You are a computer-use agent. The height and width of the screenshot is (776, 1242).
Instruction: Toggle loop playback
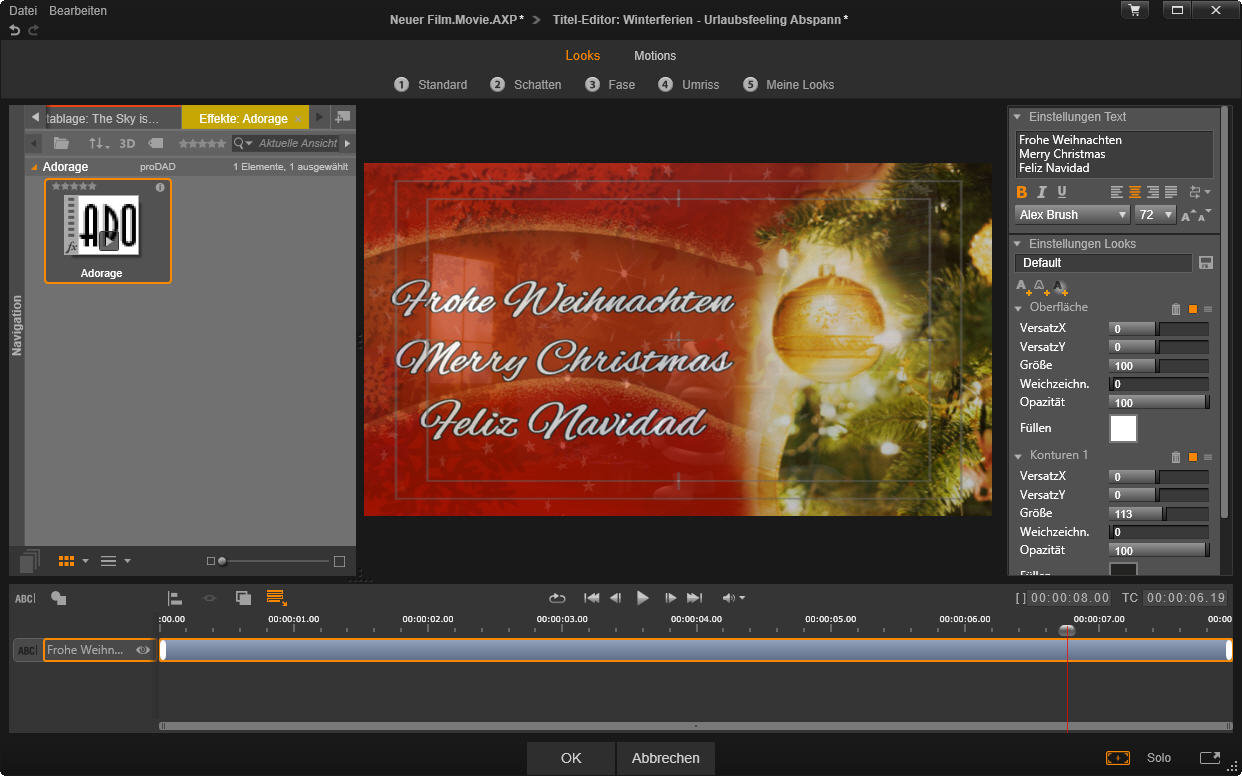pyautogui.click(x=557, y=598)
